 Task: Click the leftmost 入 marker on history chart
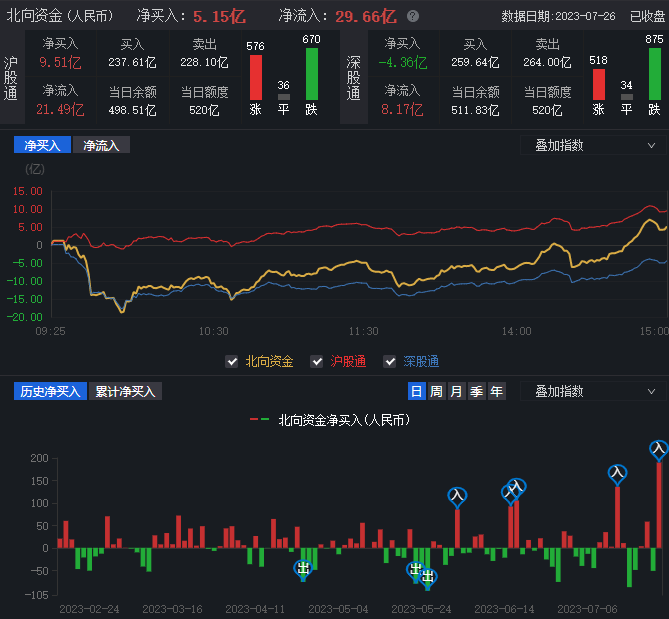click(x=457, y=494)
